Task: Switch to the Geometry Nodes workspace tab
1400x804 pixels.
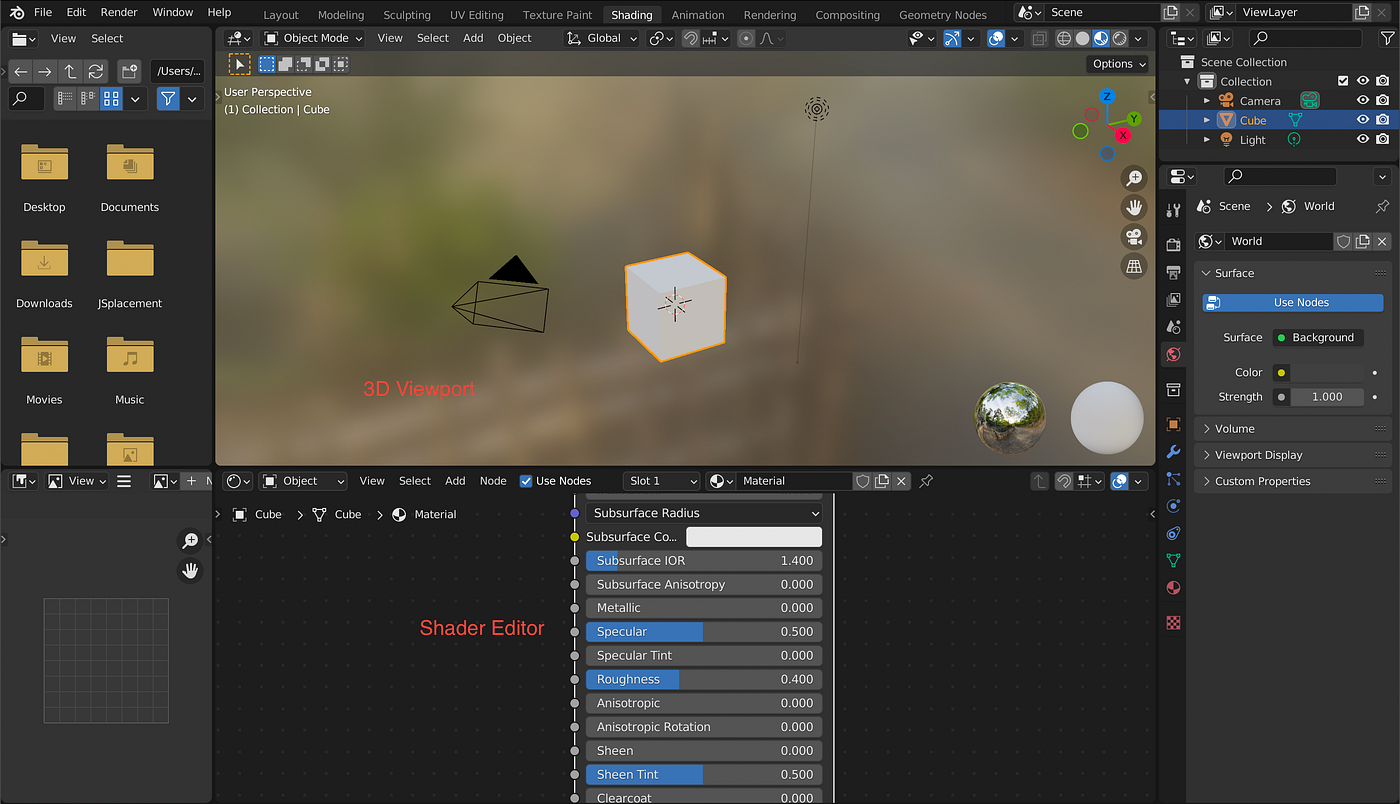Action: pos(942,14)
